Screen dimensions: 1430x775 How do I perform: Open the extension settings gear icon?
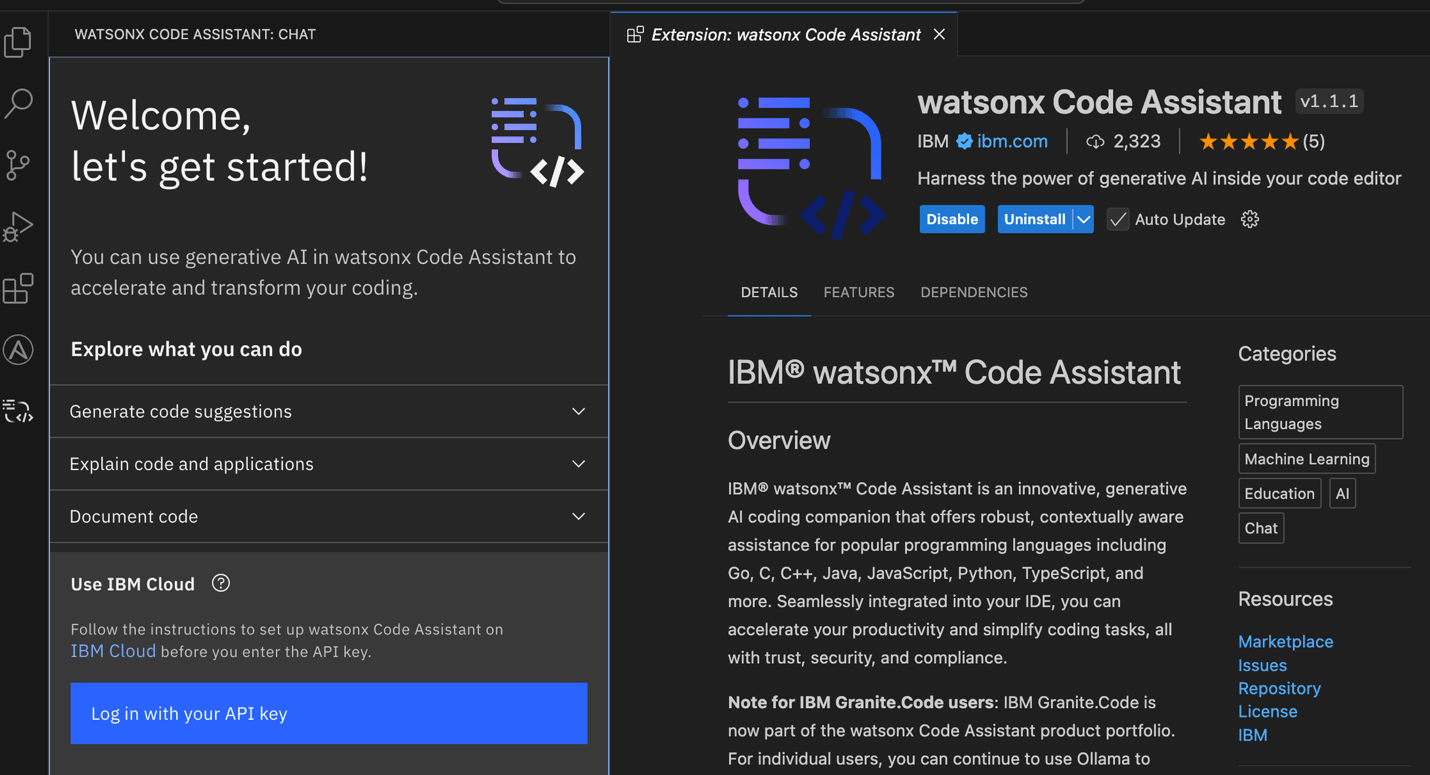click(1250, 219)
